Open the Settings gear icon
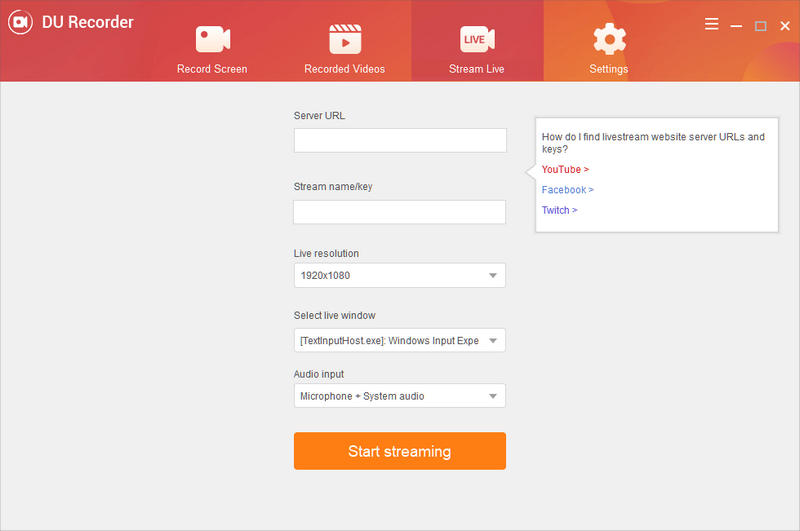 609,39
